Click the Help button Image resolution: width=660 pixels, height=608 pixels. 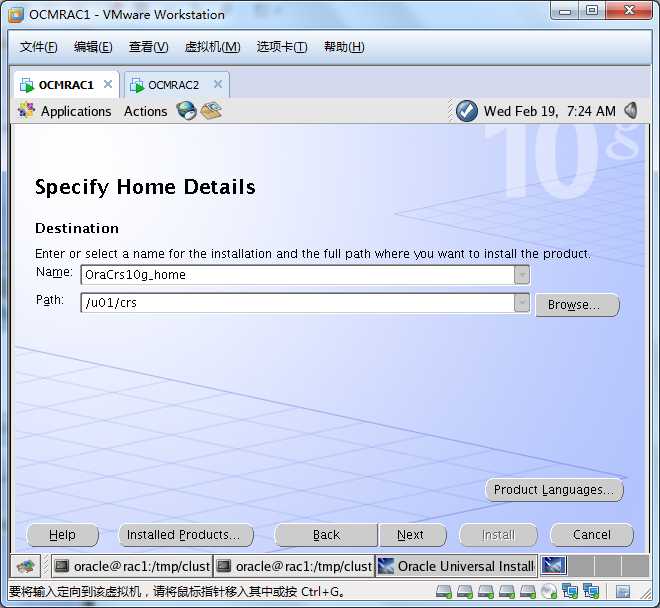point(62,535)
